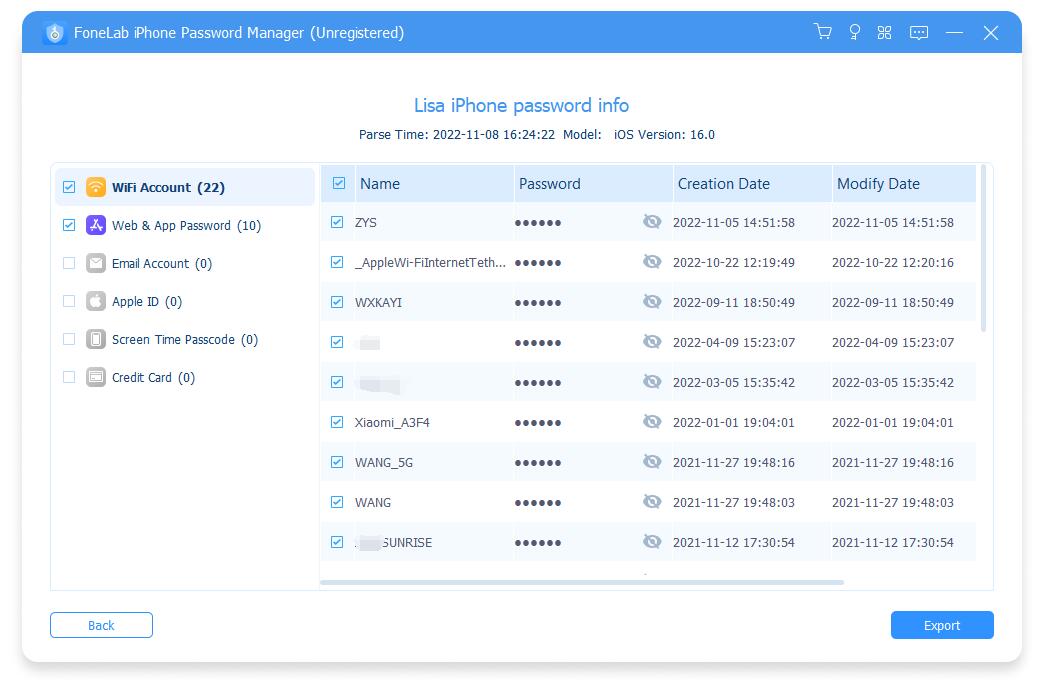Open the Email Account (0) category
The height and width of the screenshot is (684, 1044).
184,263
